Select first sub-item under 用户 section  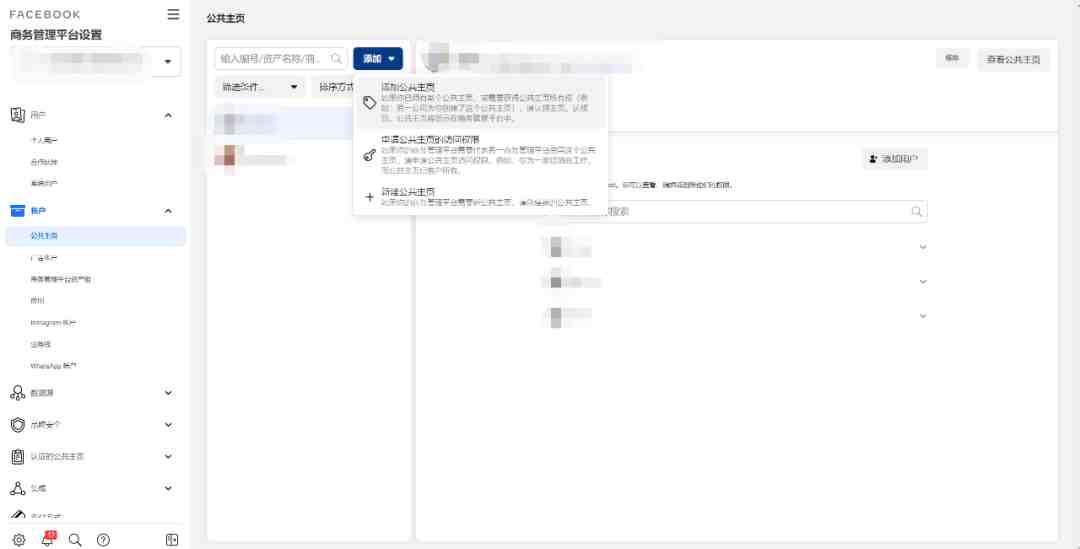point(44,141)
